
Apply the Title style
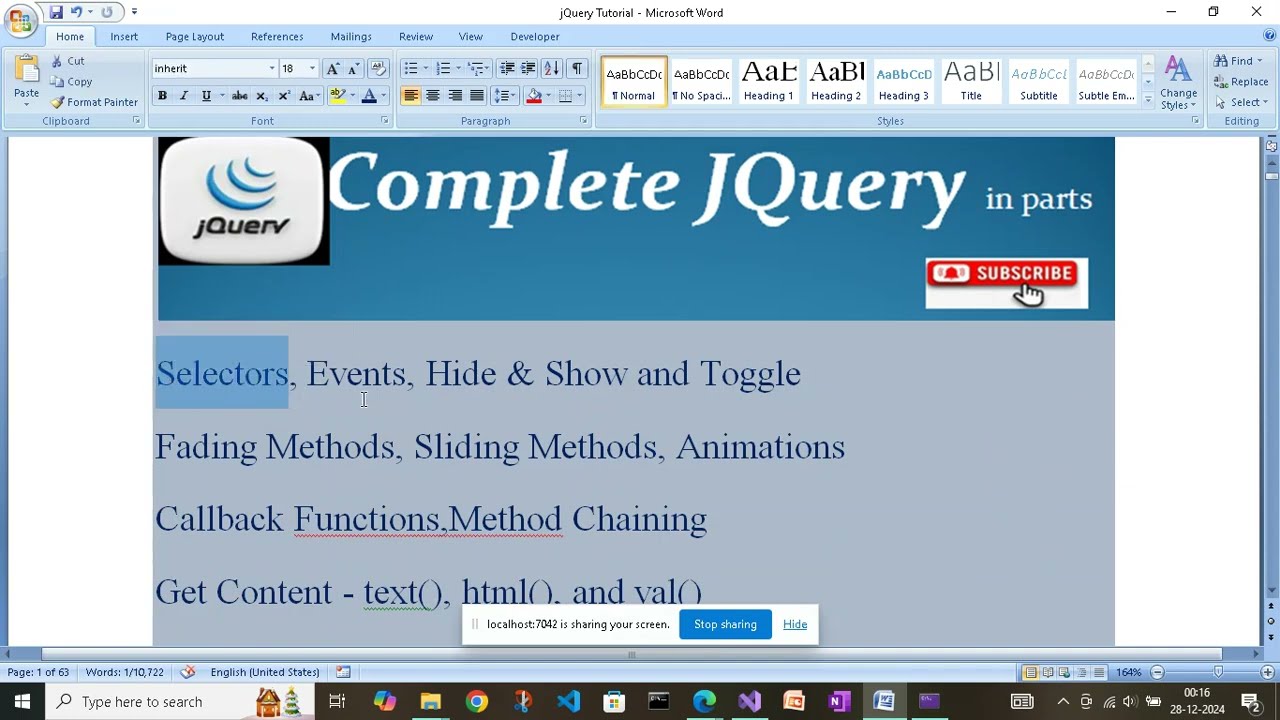click(971, 81)
